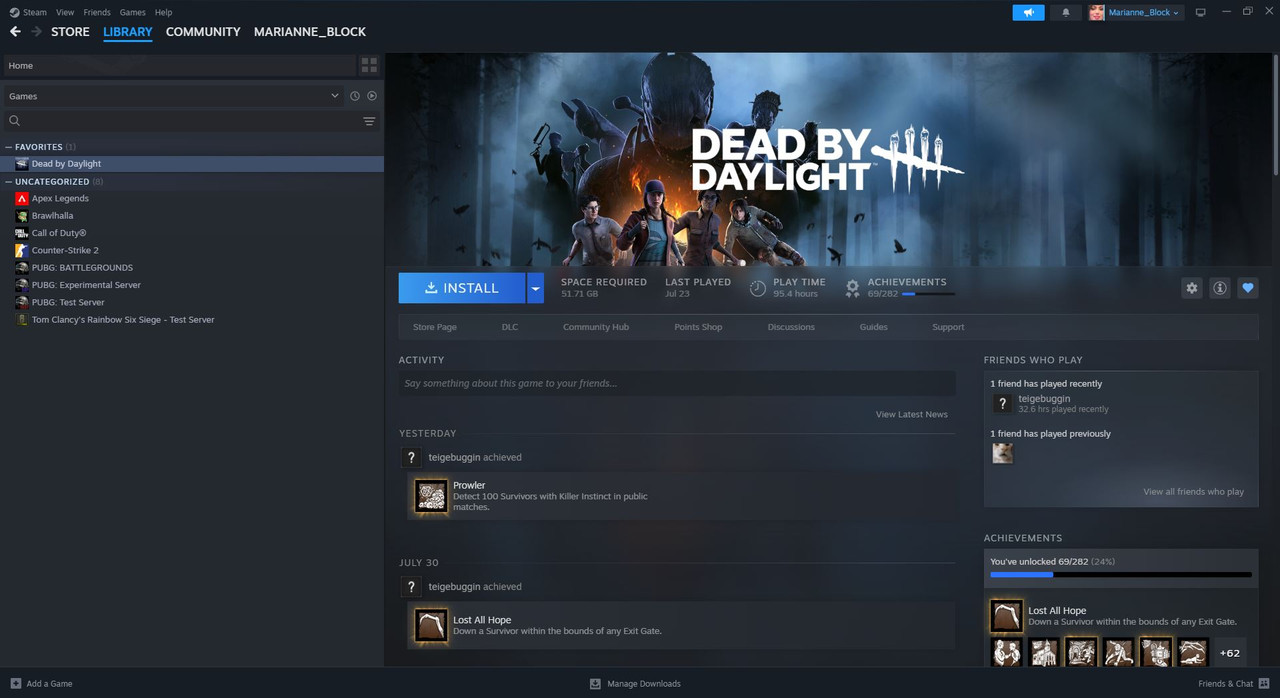This screenshot has height=698, width=1280.
Task: Select the Brawlhalla game icon
Action: tap(22, 216)
